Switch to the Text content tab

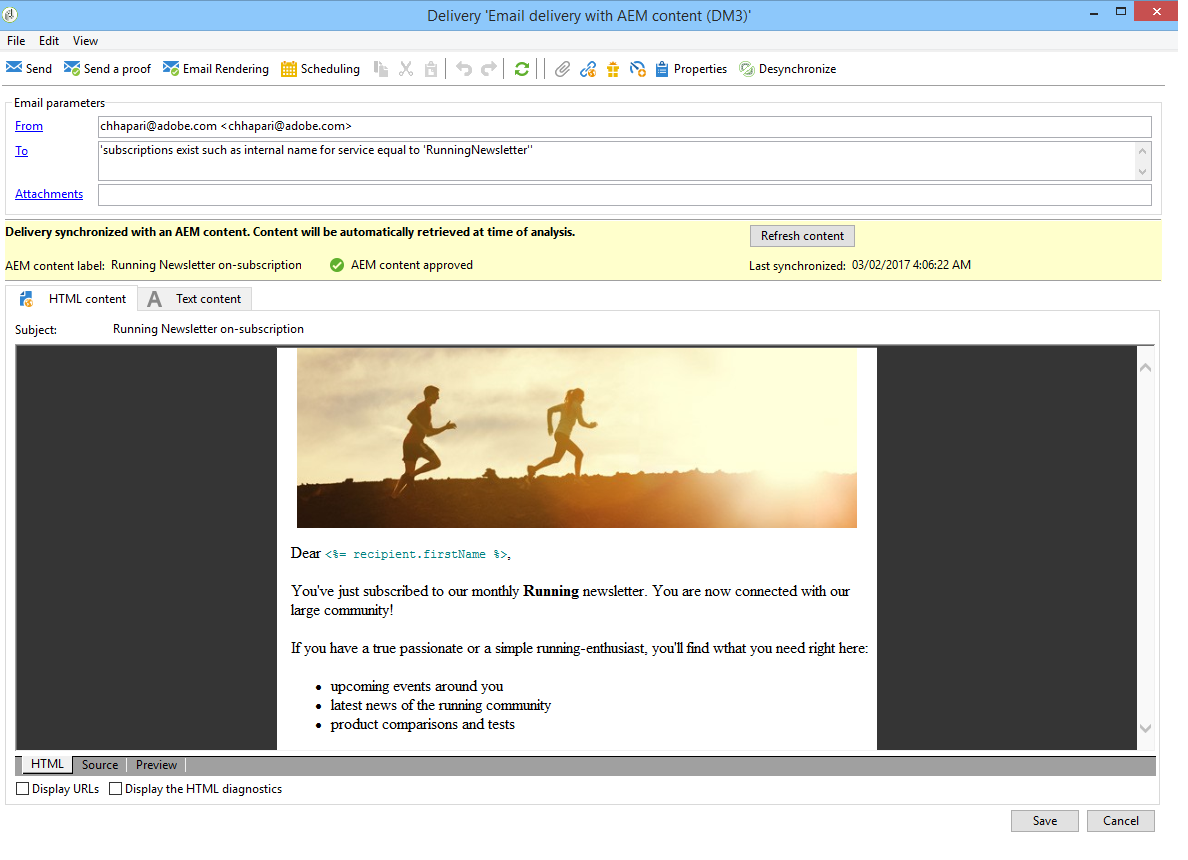195,299
